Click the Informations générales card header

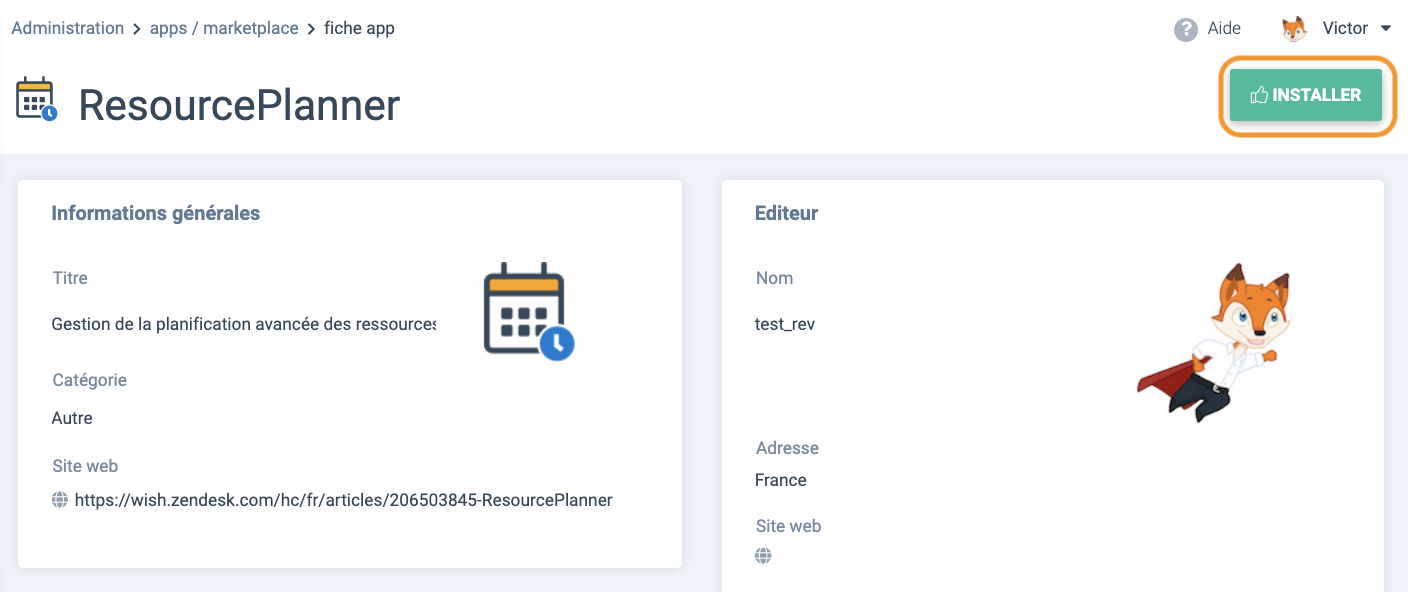(156, 213)
